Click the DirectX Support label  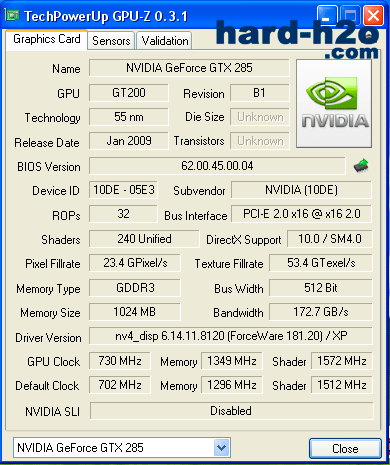244,240
